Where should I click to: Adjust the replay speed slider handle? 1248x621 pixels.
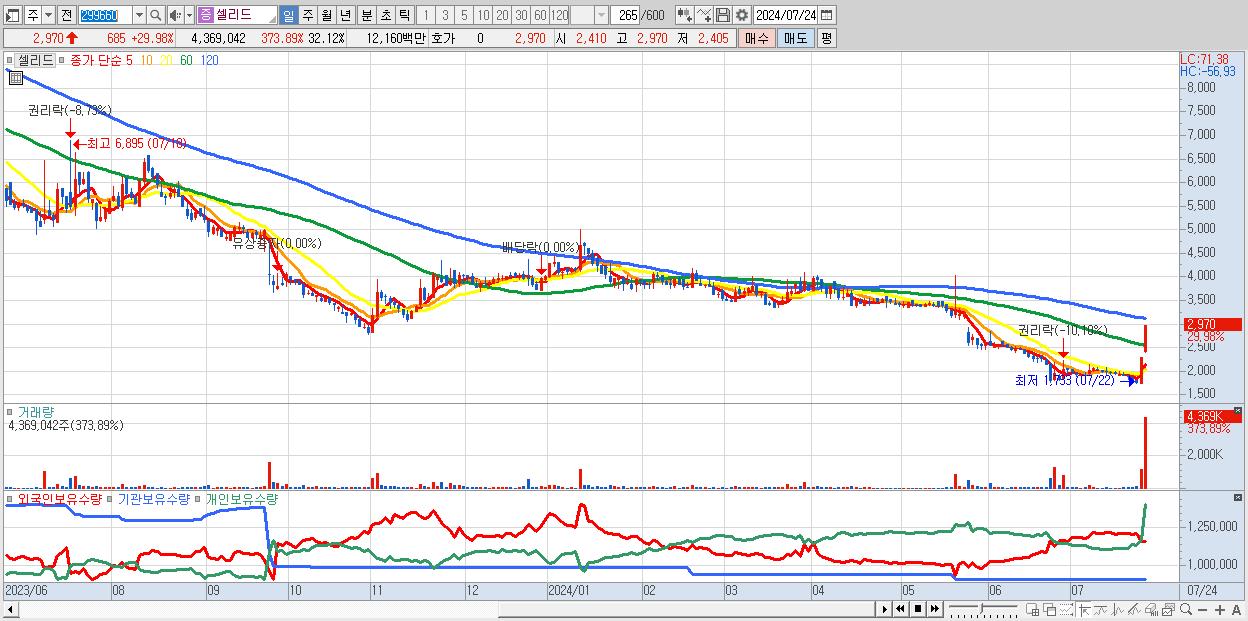pyautogui.click(x=981, y=607)
